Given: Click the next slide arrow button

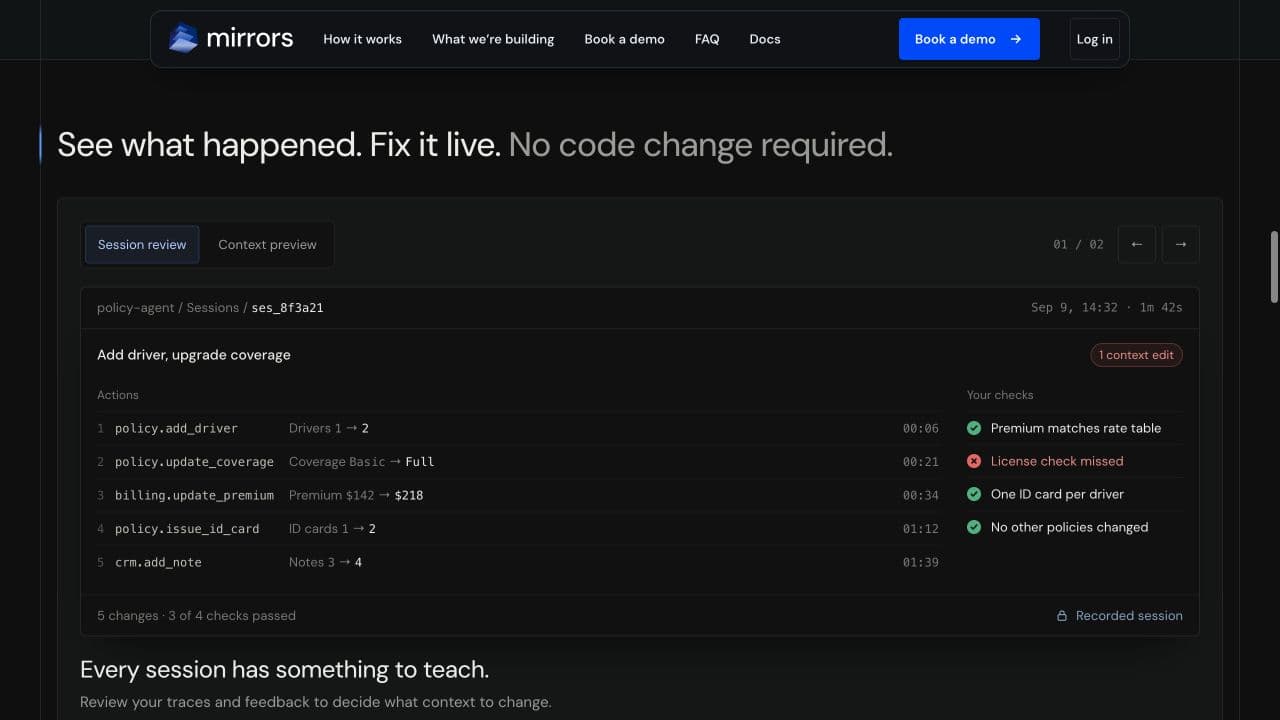Looking at the screenshot, I should tap(1180, 244).
